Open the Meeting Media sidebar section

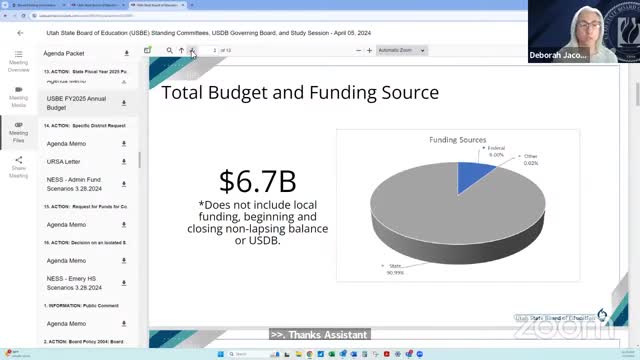(18, 97)
